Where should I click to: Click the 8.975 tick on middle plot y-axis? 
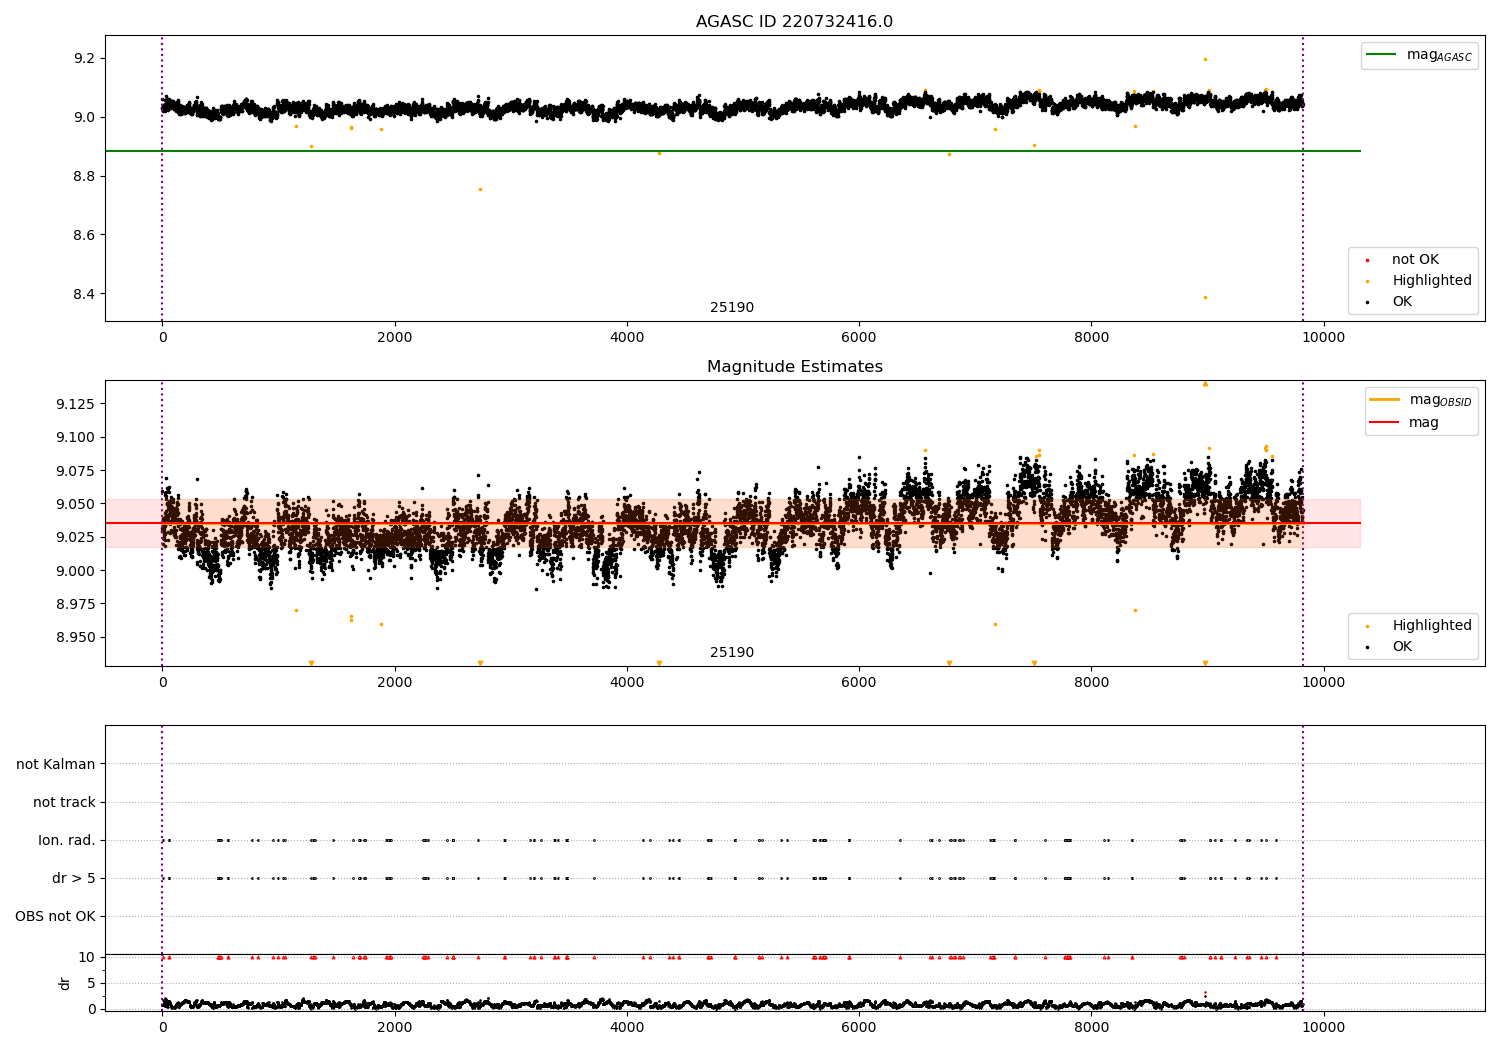[x=76, y=604]
